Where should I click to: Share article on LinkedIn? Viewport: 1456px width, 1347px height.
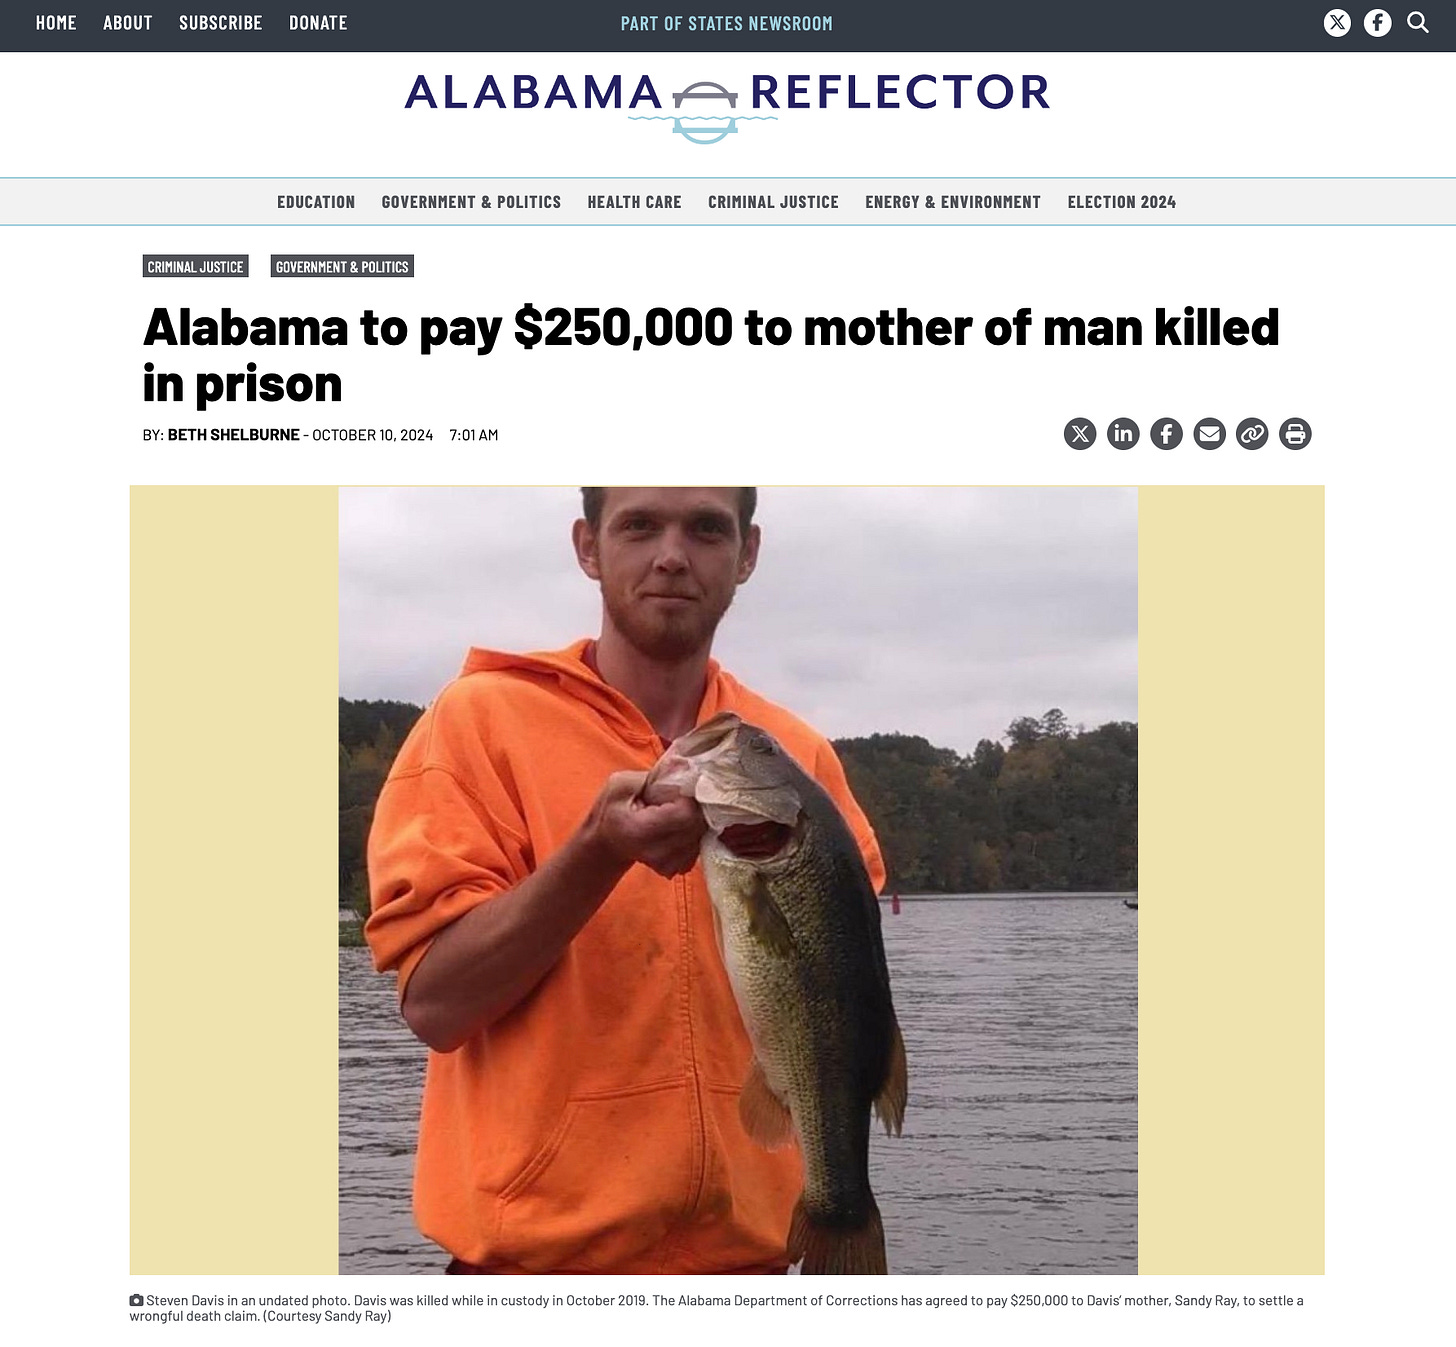point(1123,434)
